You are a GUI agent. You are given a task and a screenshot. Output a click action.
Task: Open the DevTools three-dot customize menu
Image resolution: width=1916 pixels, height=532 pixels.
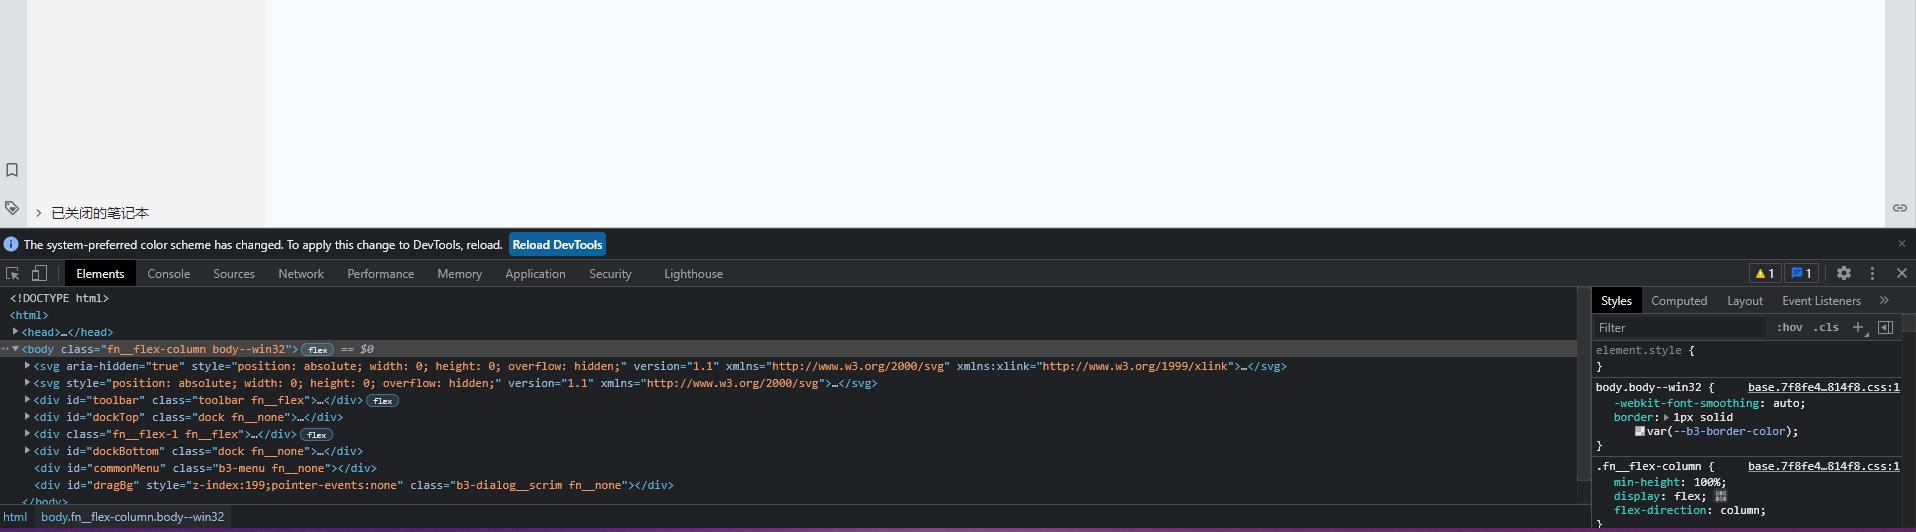(1872, 273)
